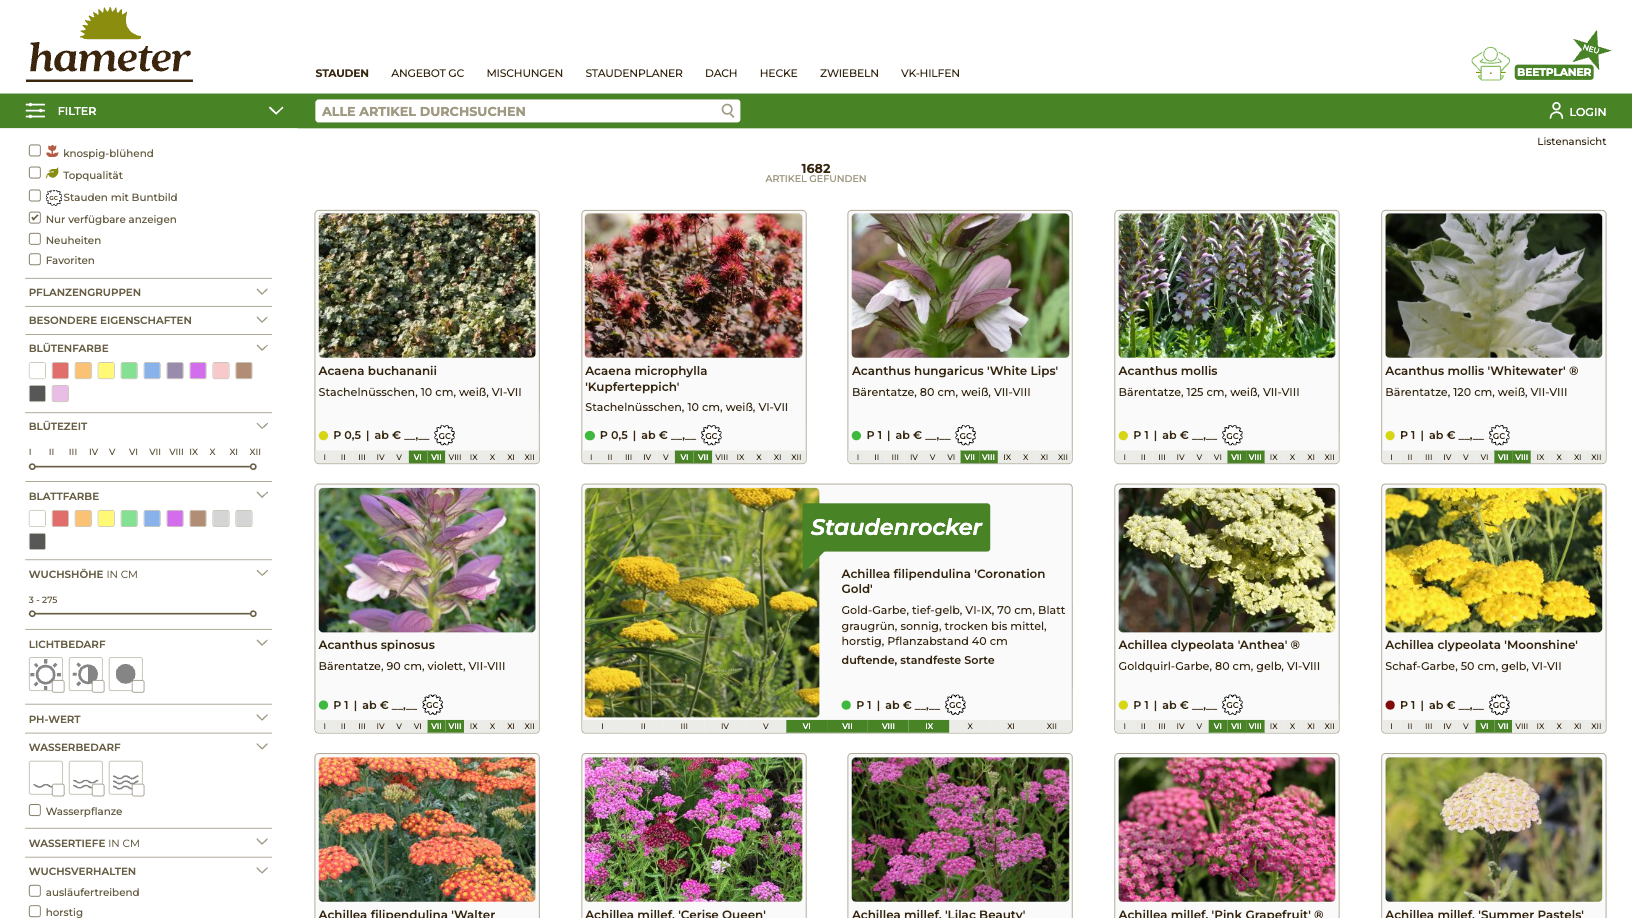1632x918 pixels.
Task: Select the full sun Lichtbedarf icon
Action: [45, 674]
